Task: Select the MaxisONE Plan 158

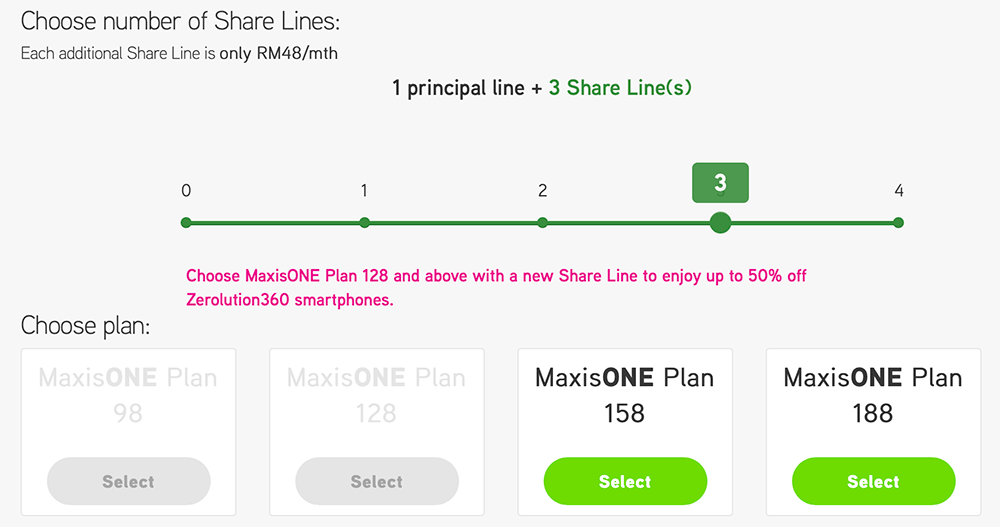Action: pos(625,482)
